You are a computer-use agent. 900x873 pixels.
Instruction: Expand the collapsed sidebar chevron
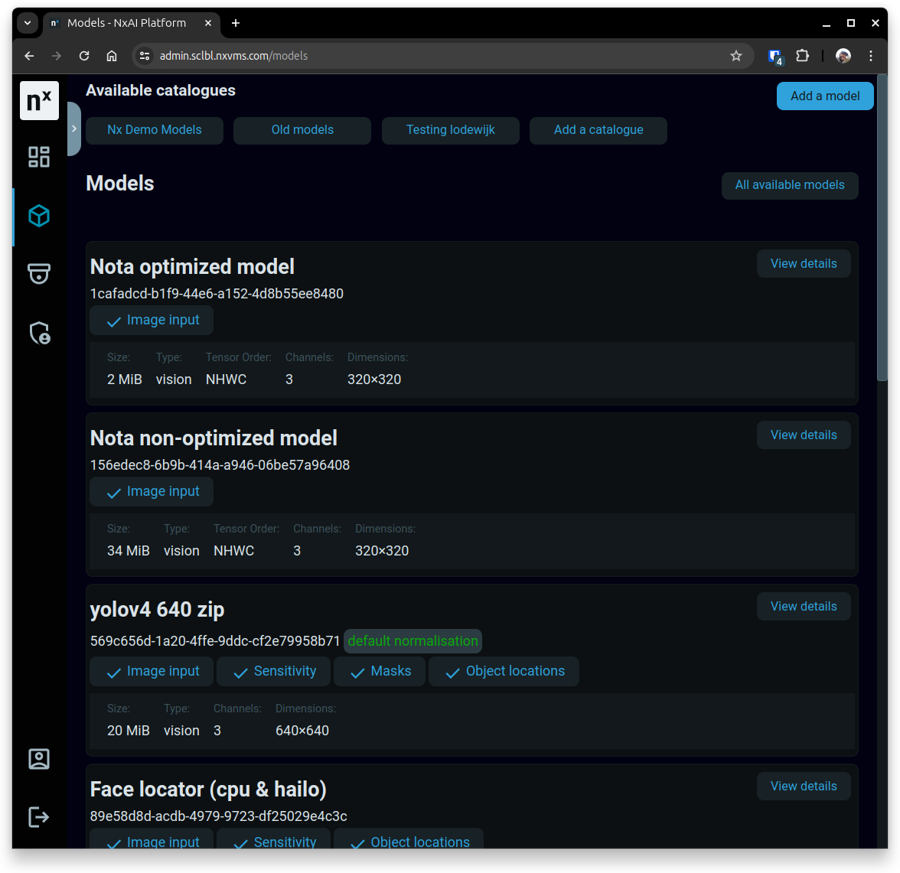point(74,129)
